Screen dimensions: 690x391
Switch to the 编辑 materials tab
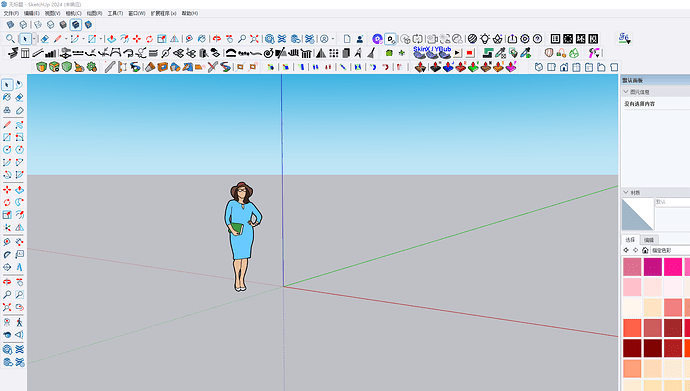pos(649,240)
